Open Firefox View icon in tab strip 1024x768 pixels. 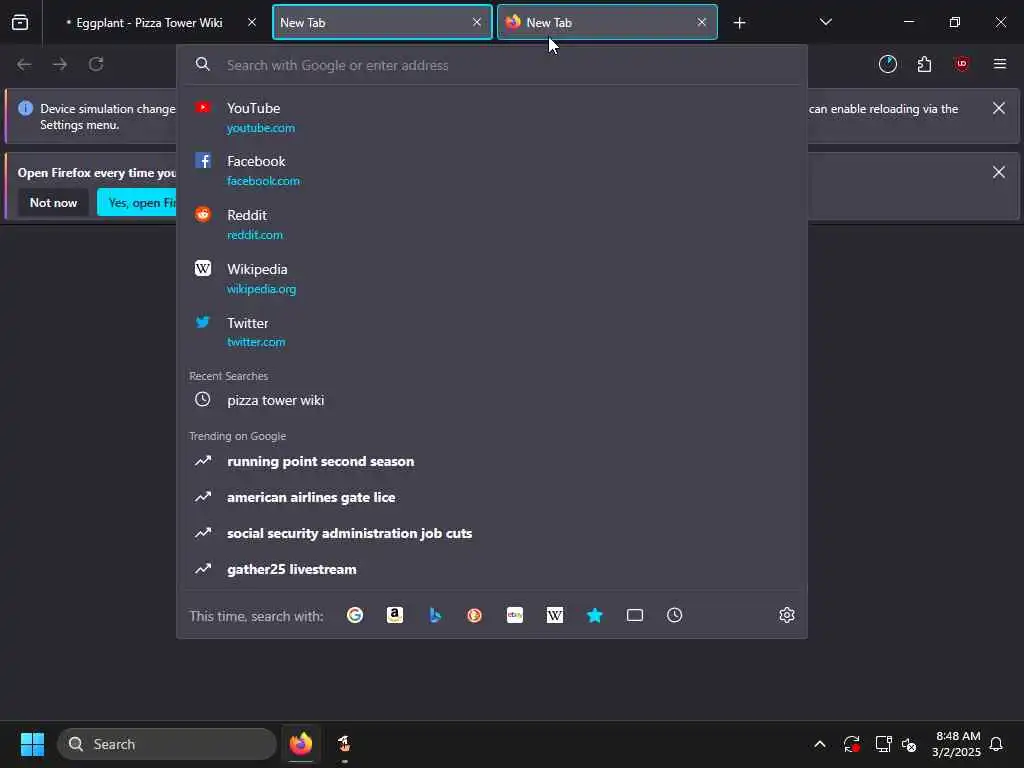pos(20,22)
